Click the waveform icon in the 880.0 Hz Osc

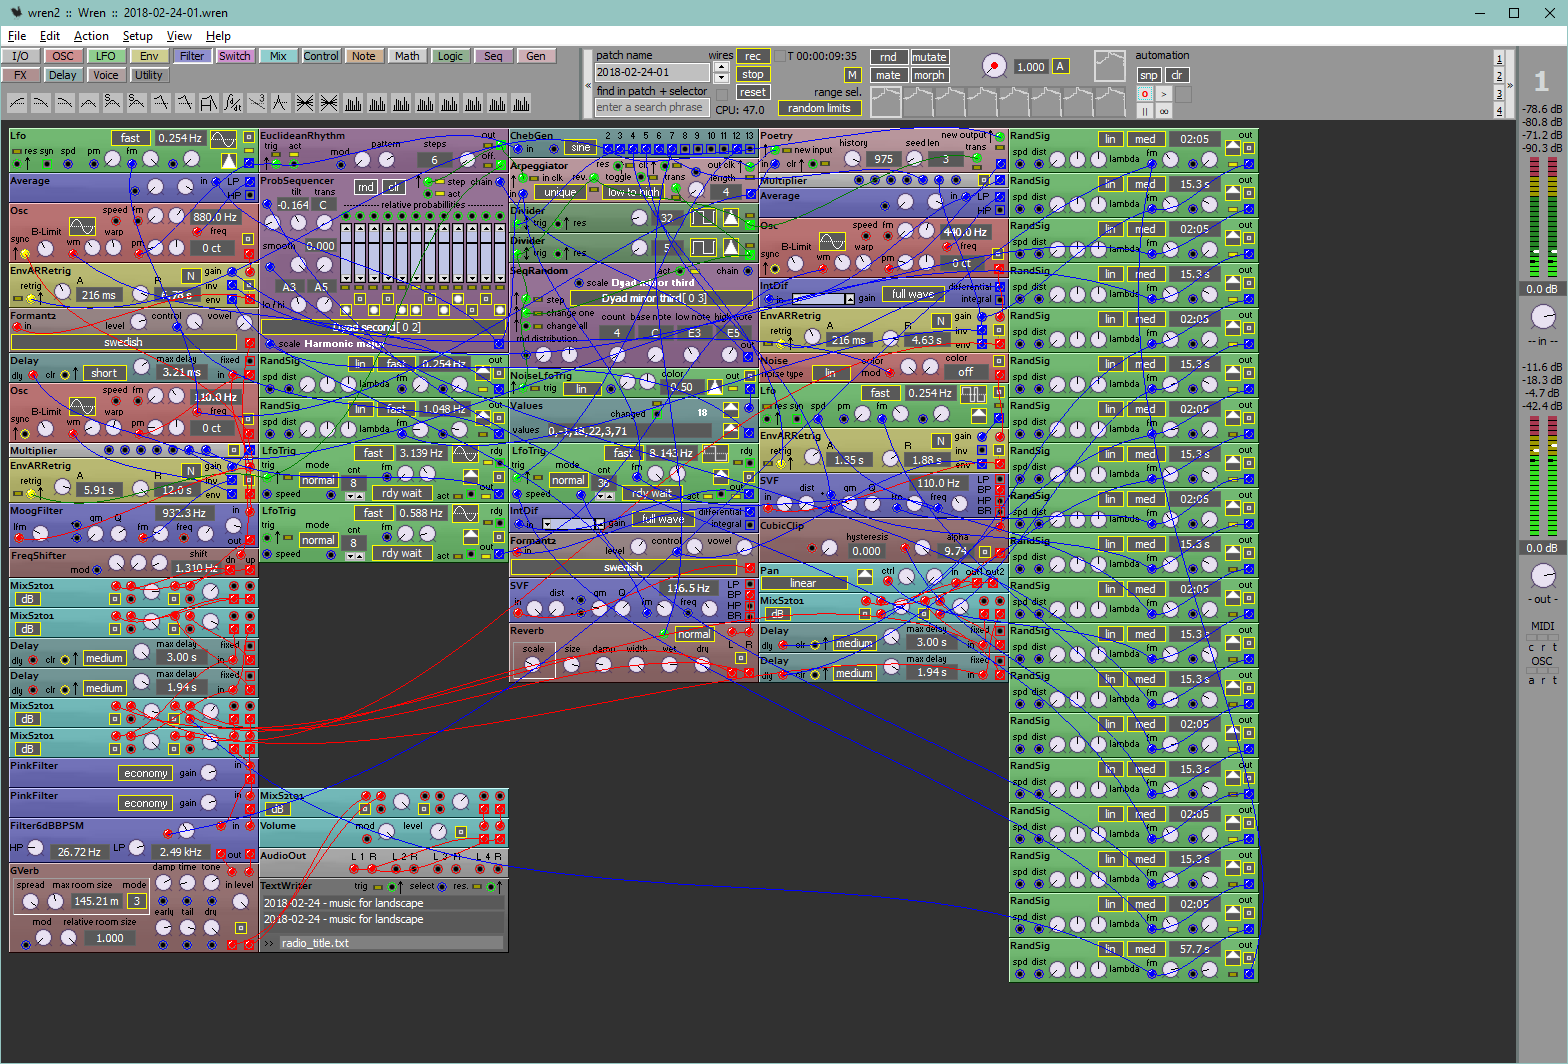tap(82, 227)
